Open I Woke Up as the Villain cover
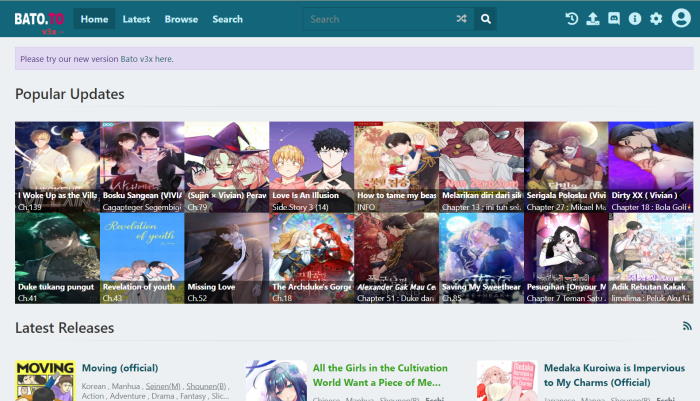This screenshot has width=700, height=401. (57, 167)
